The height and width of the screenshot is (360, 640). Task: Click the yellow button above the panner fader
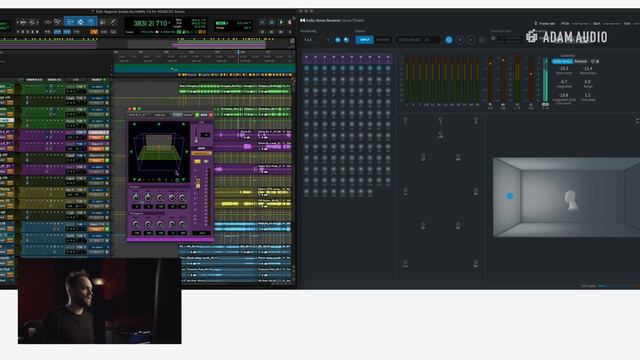click(x=197, y=162)
